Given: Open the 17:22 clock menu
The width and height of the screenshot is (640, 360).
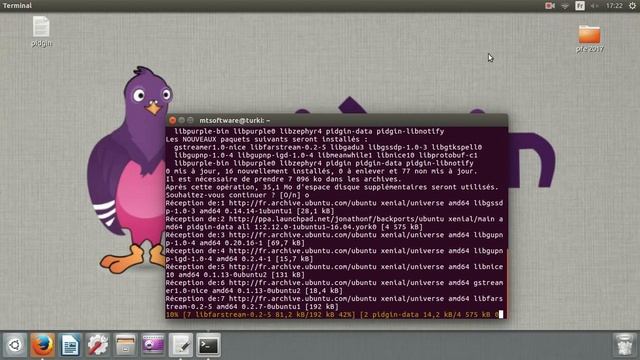Looking at the screenshot, I should (x=614, y=6).
